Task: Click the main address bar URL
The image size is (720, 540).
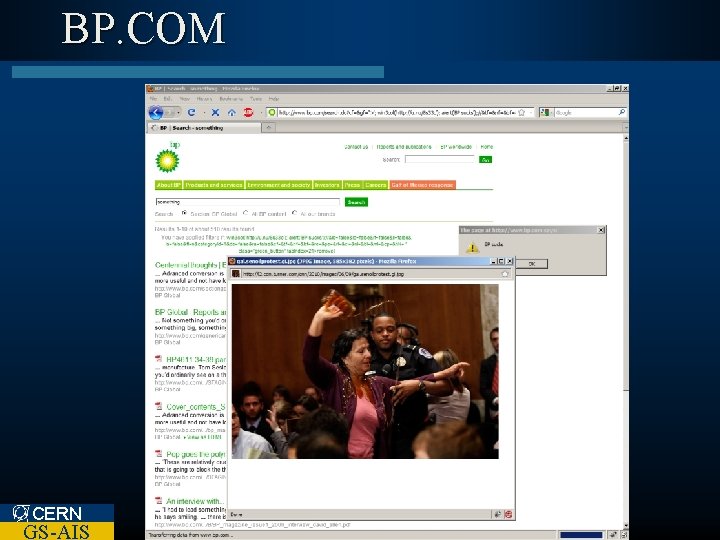Action: [397, 112]
